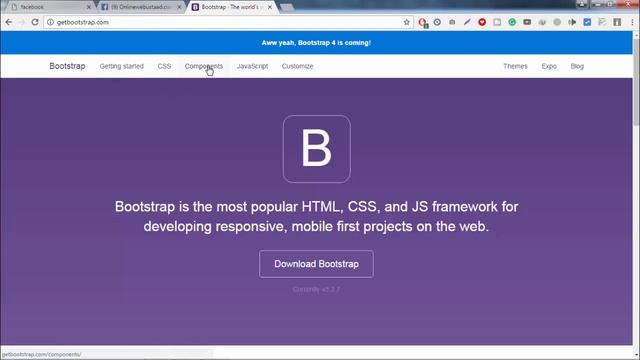Focus the getbootstrap.com address bar

229,22
